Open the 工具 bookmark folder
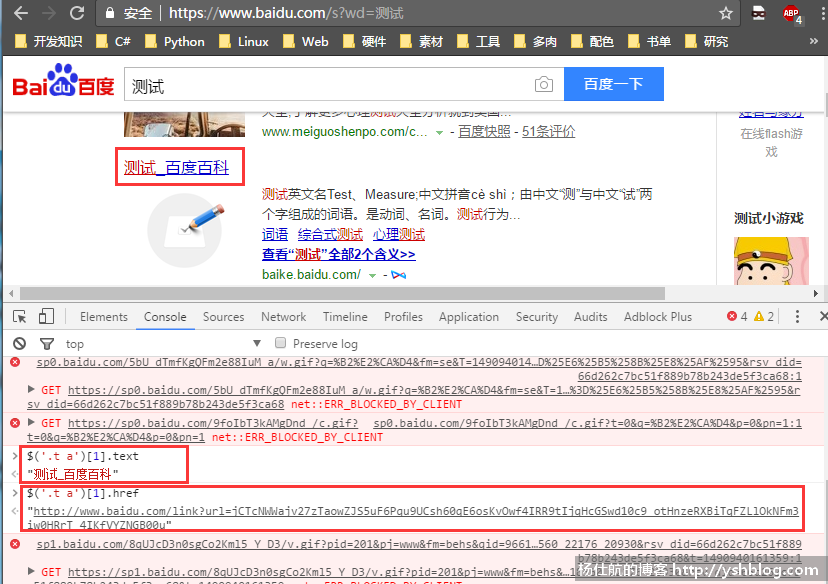This screenshot has width=828, height=584. (x=478, y=42)
